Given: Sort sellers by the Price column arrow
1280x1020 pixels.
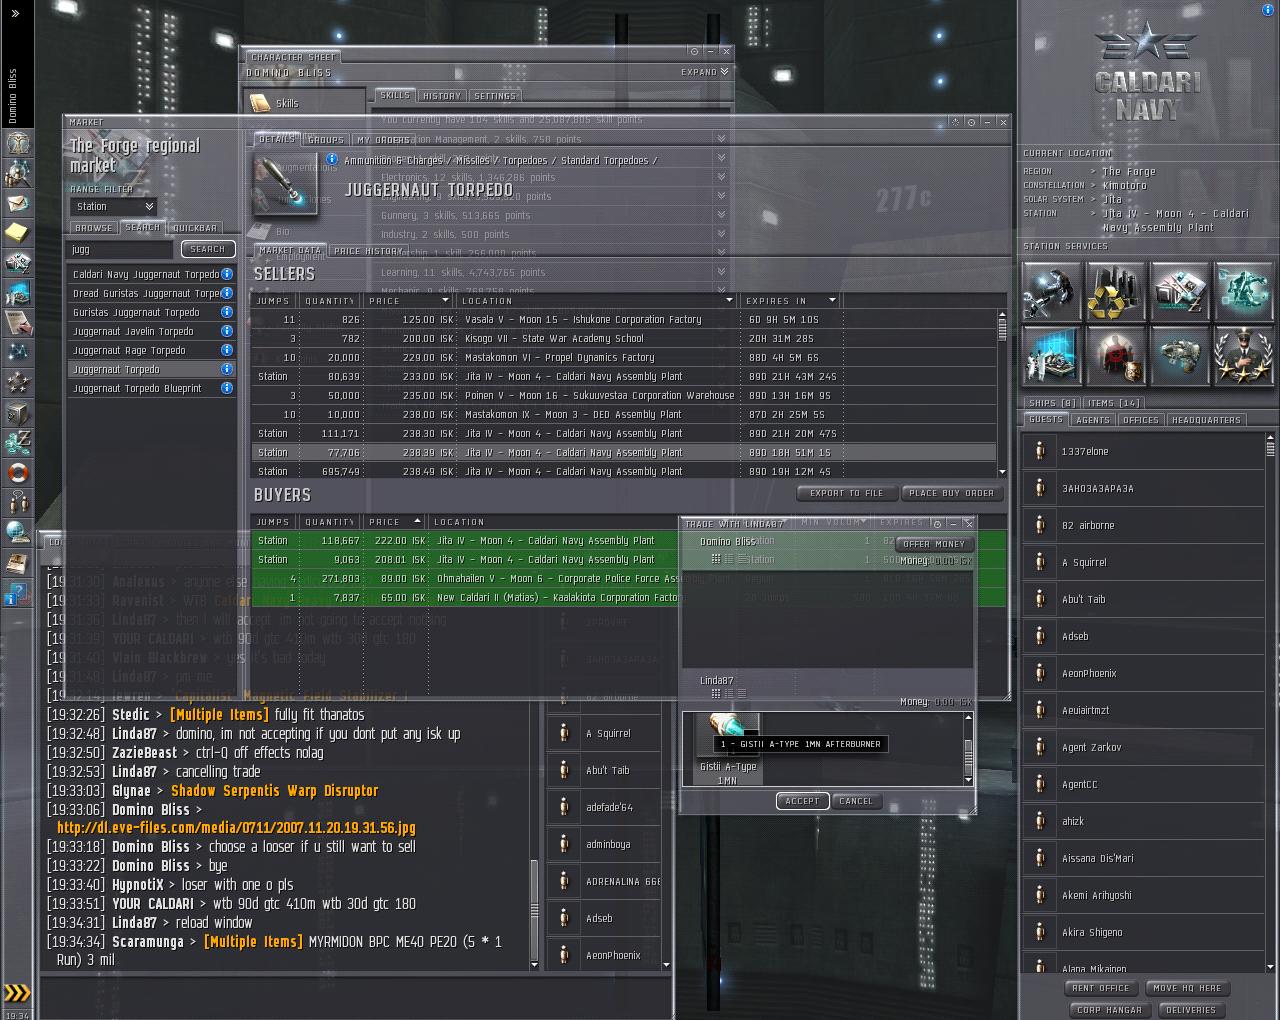Looking at the screenshot, I should point(445,300).
